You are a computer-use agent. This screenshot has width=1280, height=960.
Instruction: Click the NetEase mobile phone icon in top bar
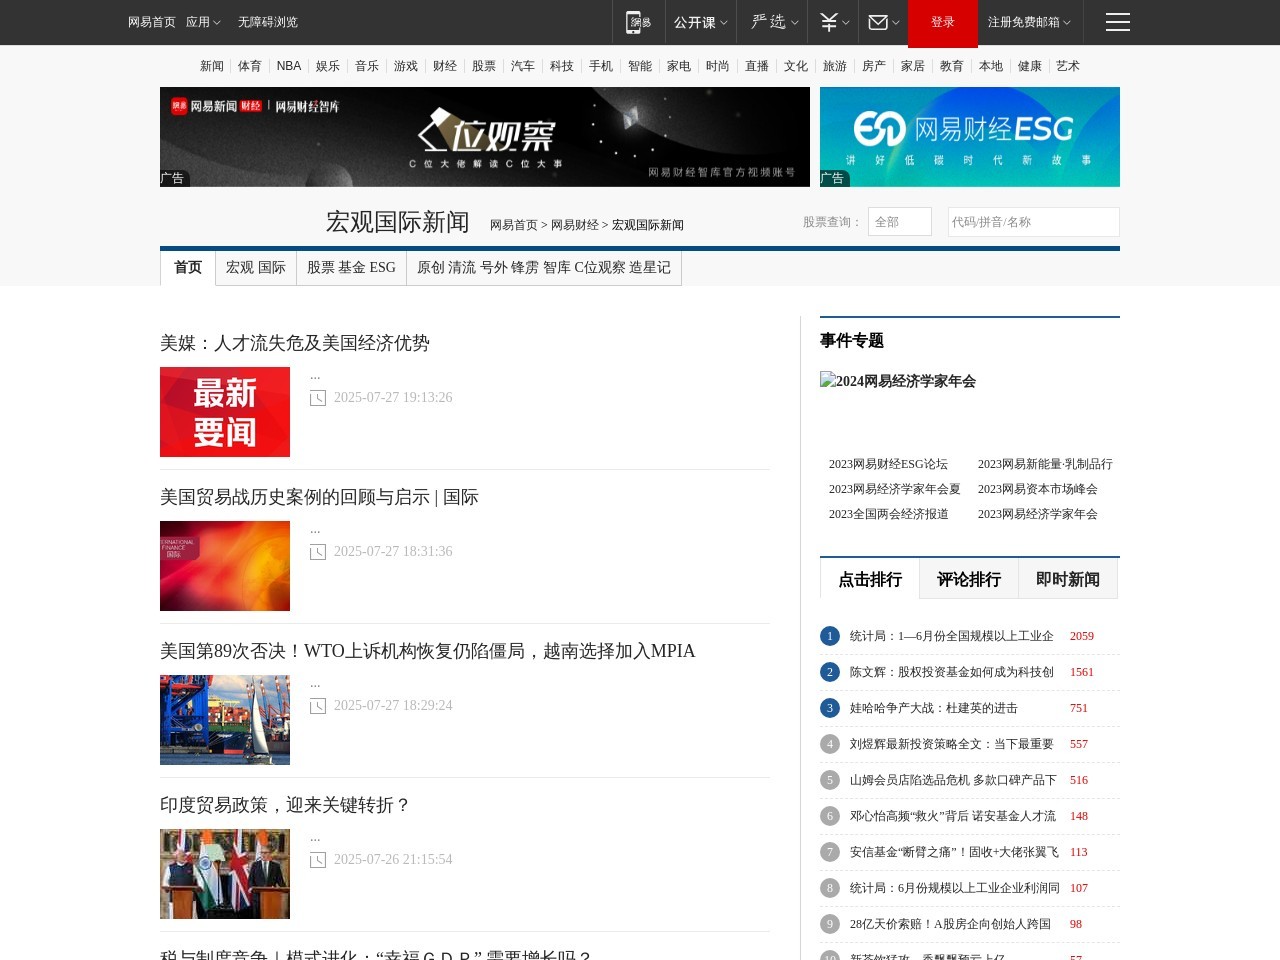[x=637, y=22]
